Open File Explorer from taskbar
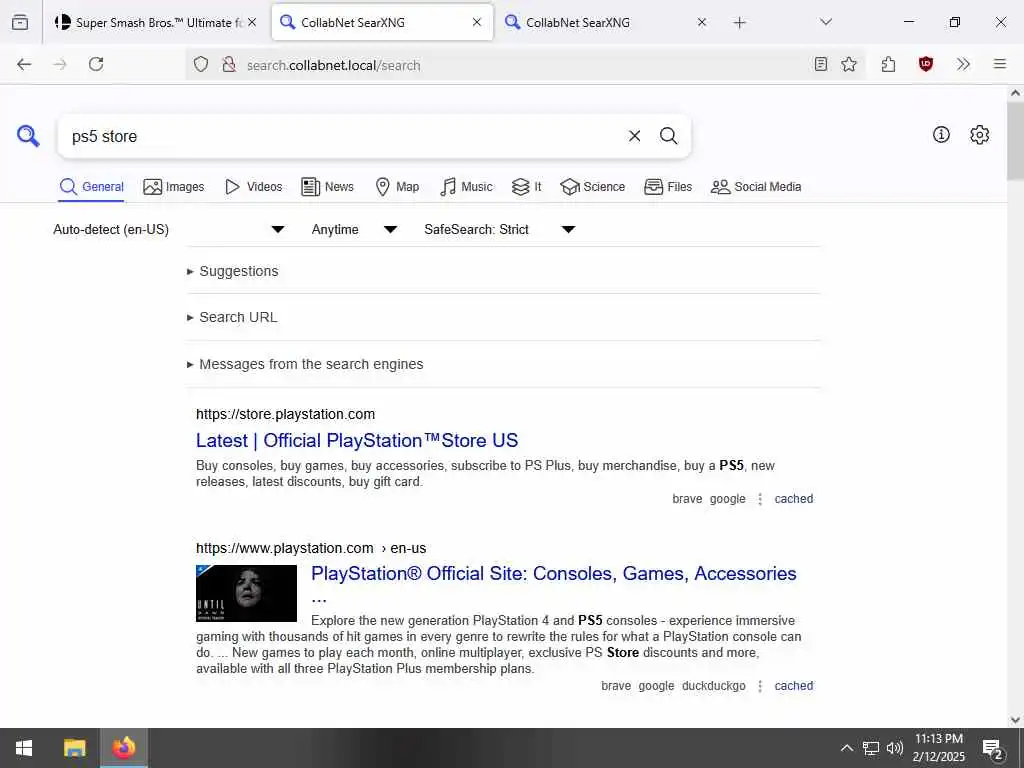 click(74, 748)
